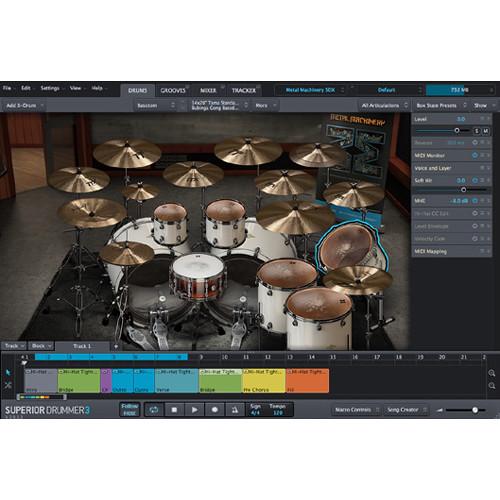The height and width of the screenshot is (500, 500).
Task: Open the Level row menu icon
Action: [x=482, y=119]
